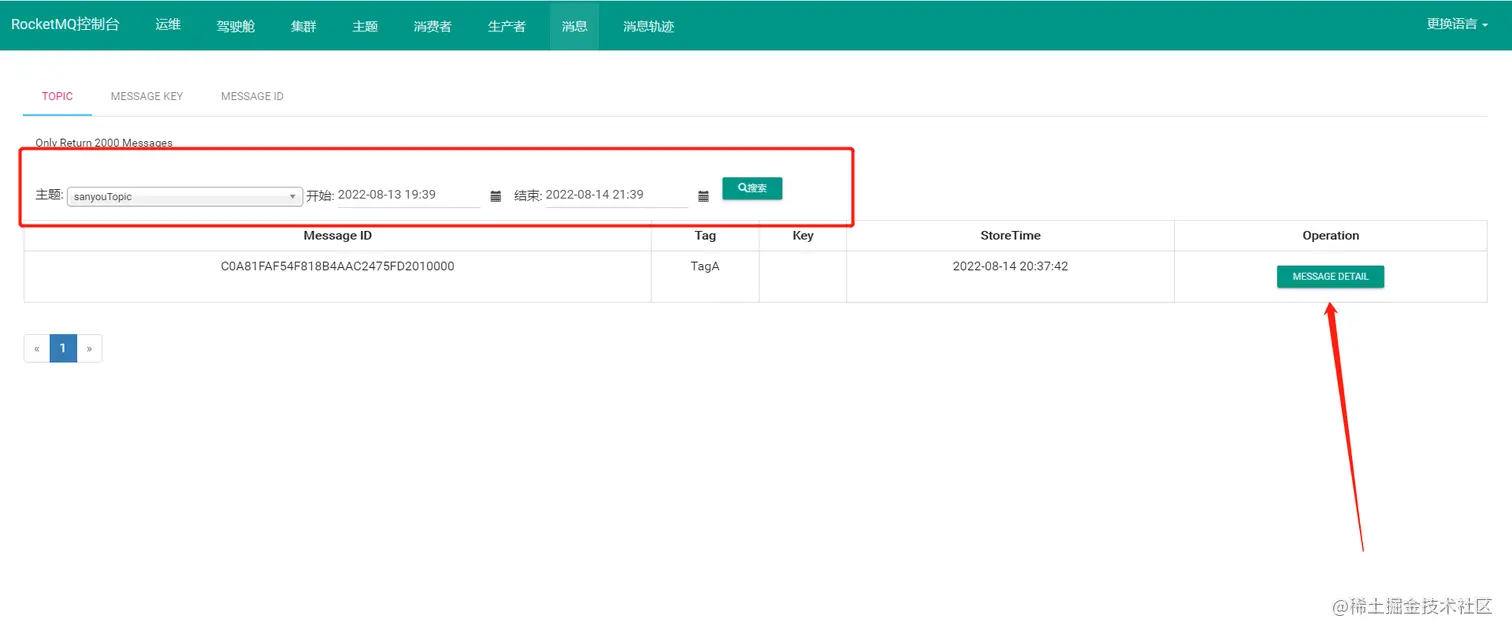
Task: Focus the 结束 end time input field
Action: click(616, 195)
